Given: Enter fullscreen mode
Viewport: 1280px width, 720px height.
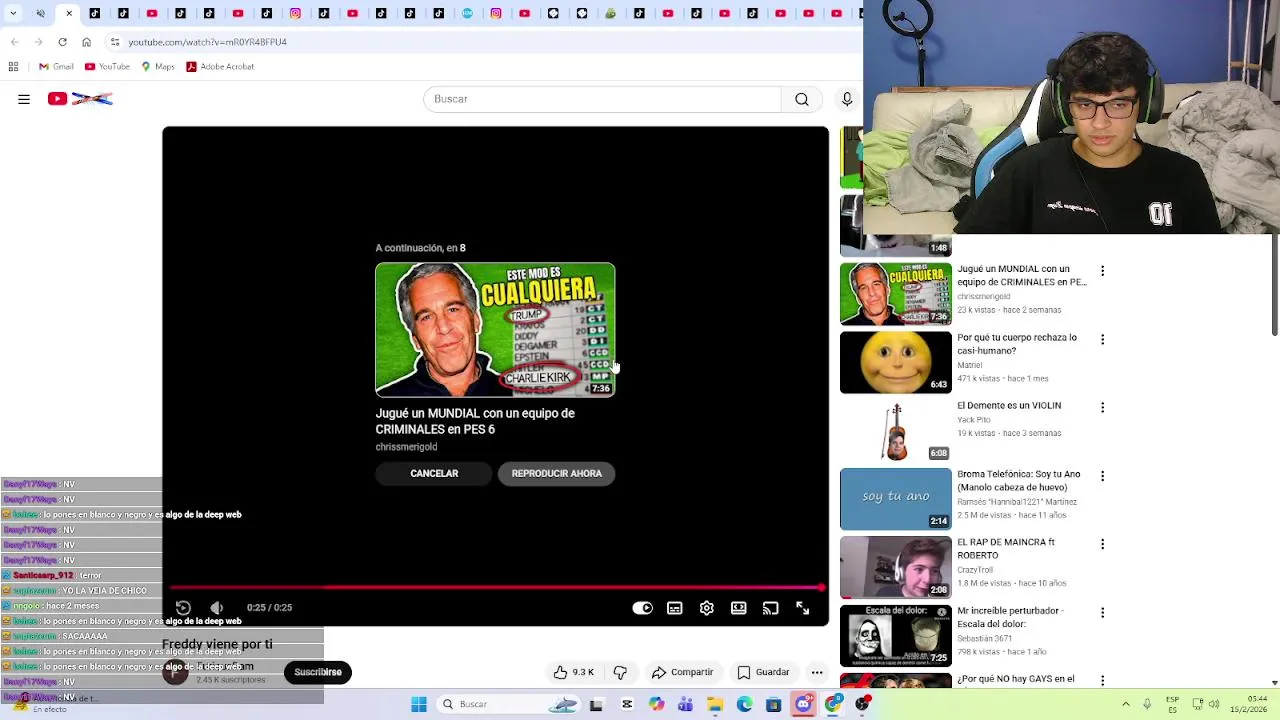Looking at the screenshot, I should point(803,608).
